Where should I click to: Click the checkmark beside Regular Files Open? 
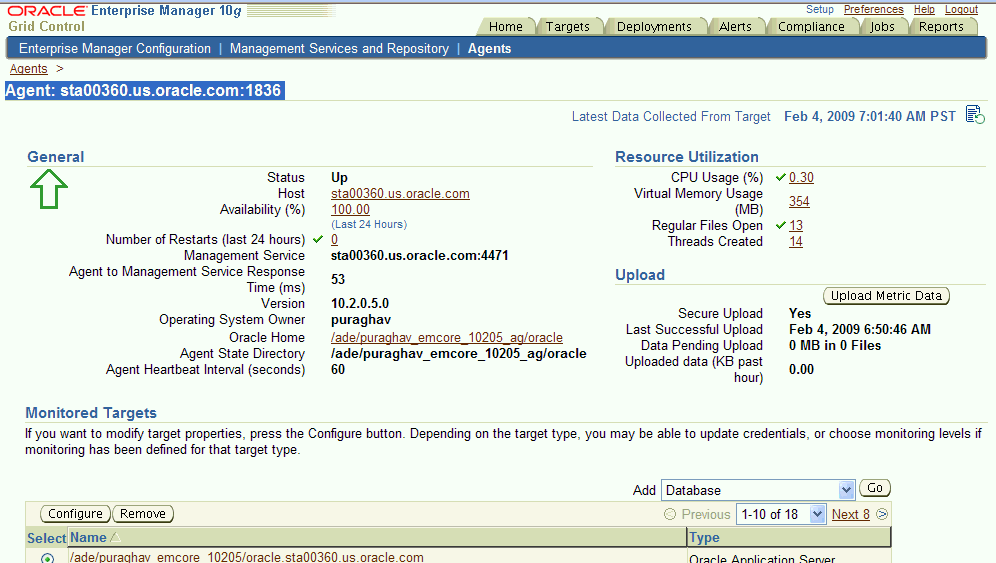click(x=781, y=225)
